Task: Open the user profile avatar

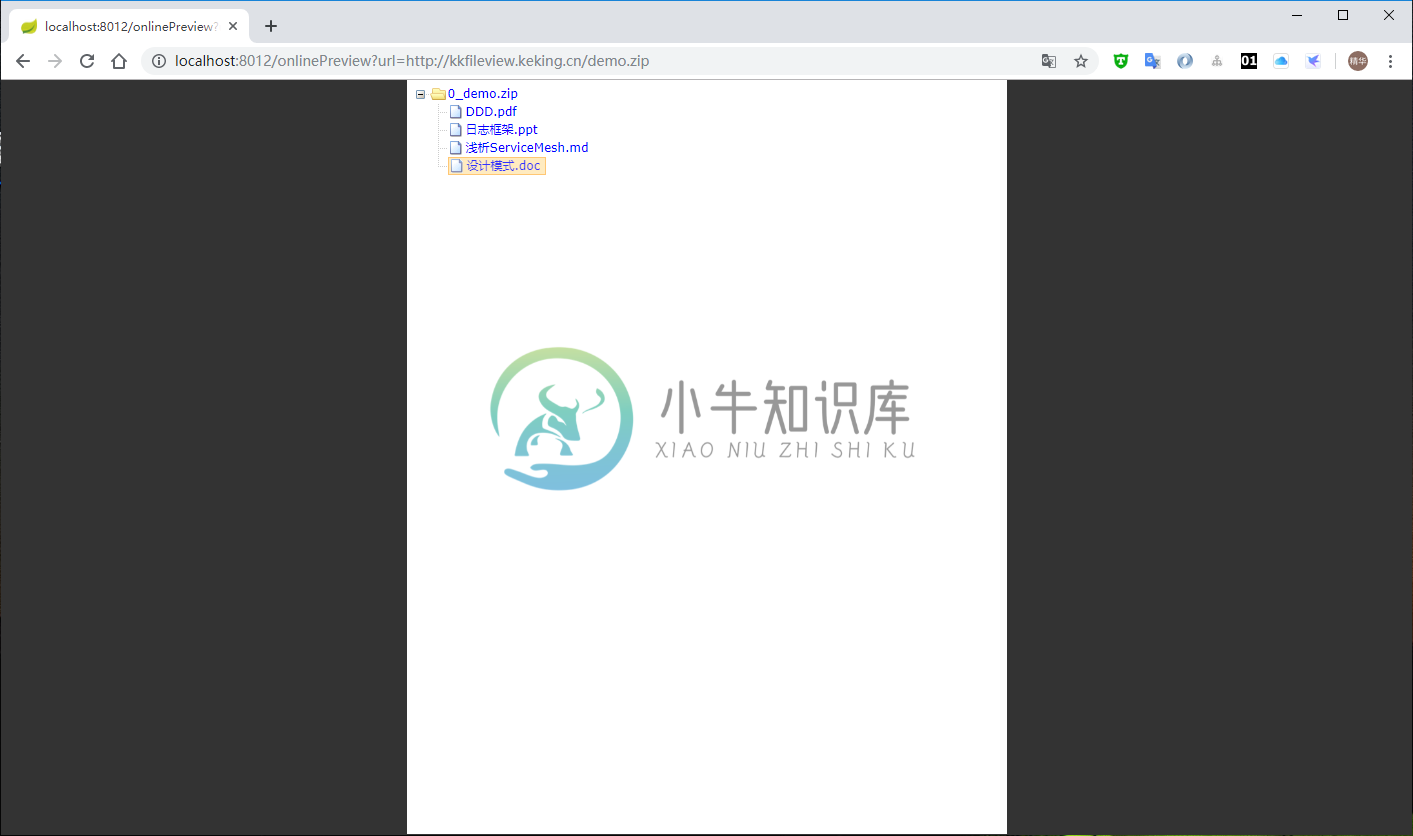Action: click(x=1358, y=61)
